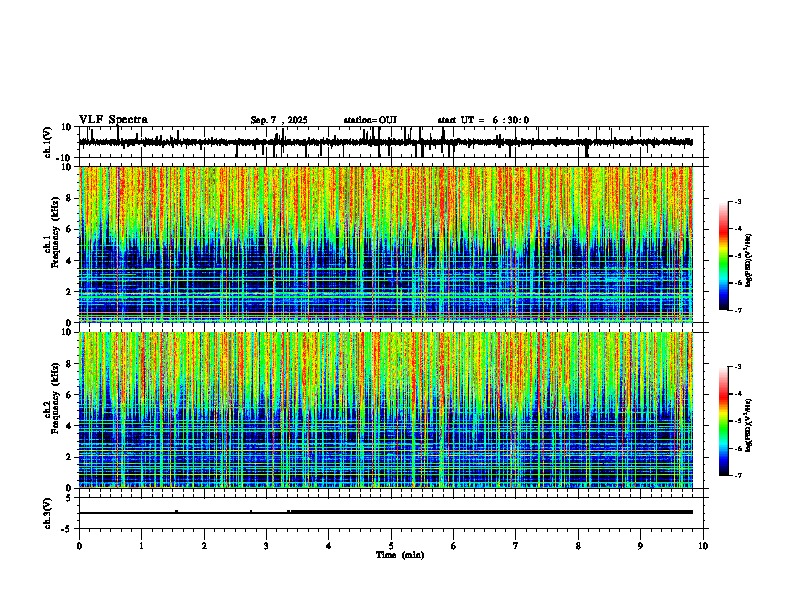Click the ch.3 voltage trace panel
The height and width of the screenshot is (612, 792).
tap(393, 513)
